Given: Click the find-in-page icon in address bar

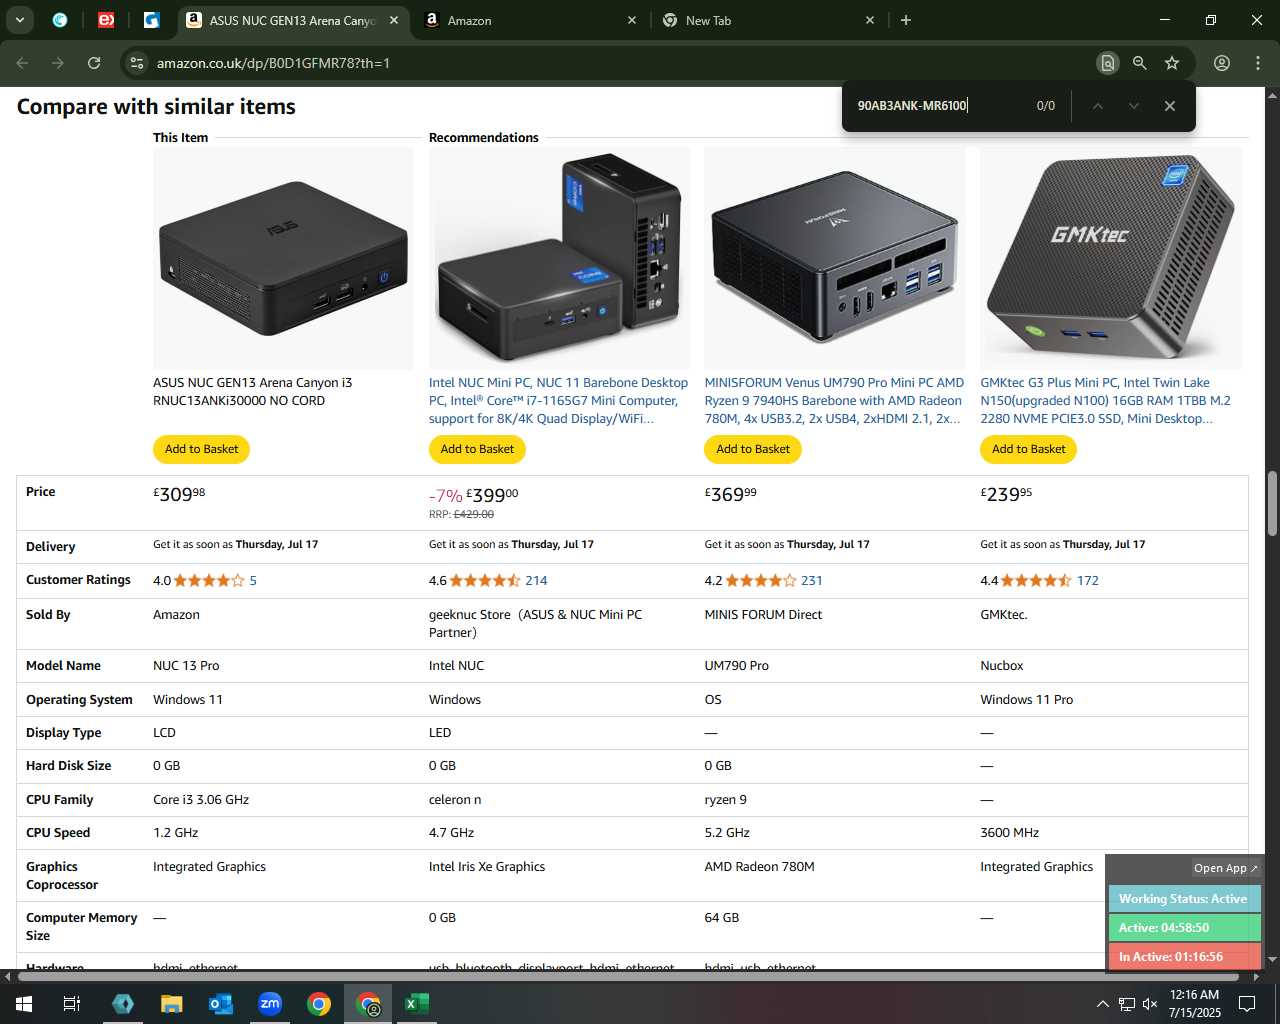Looking at the screenshot, I should (1107, 63).
